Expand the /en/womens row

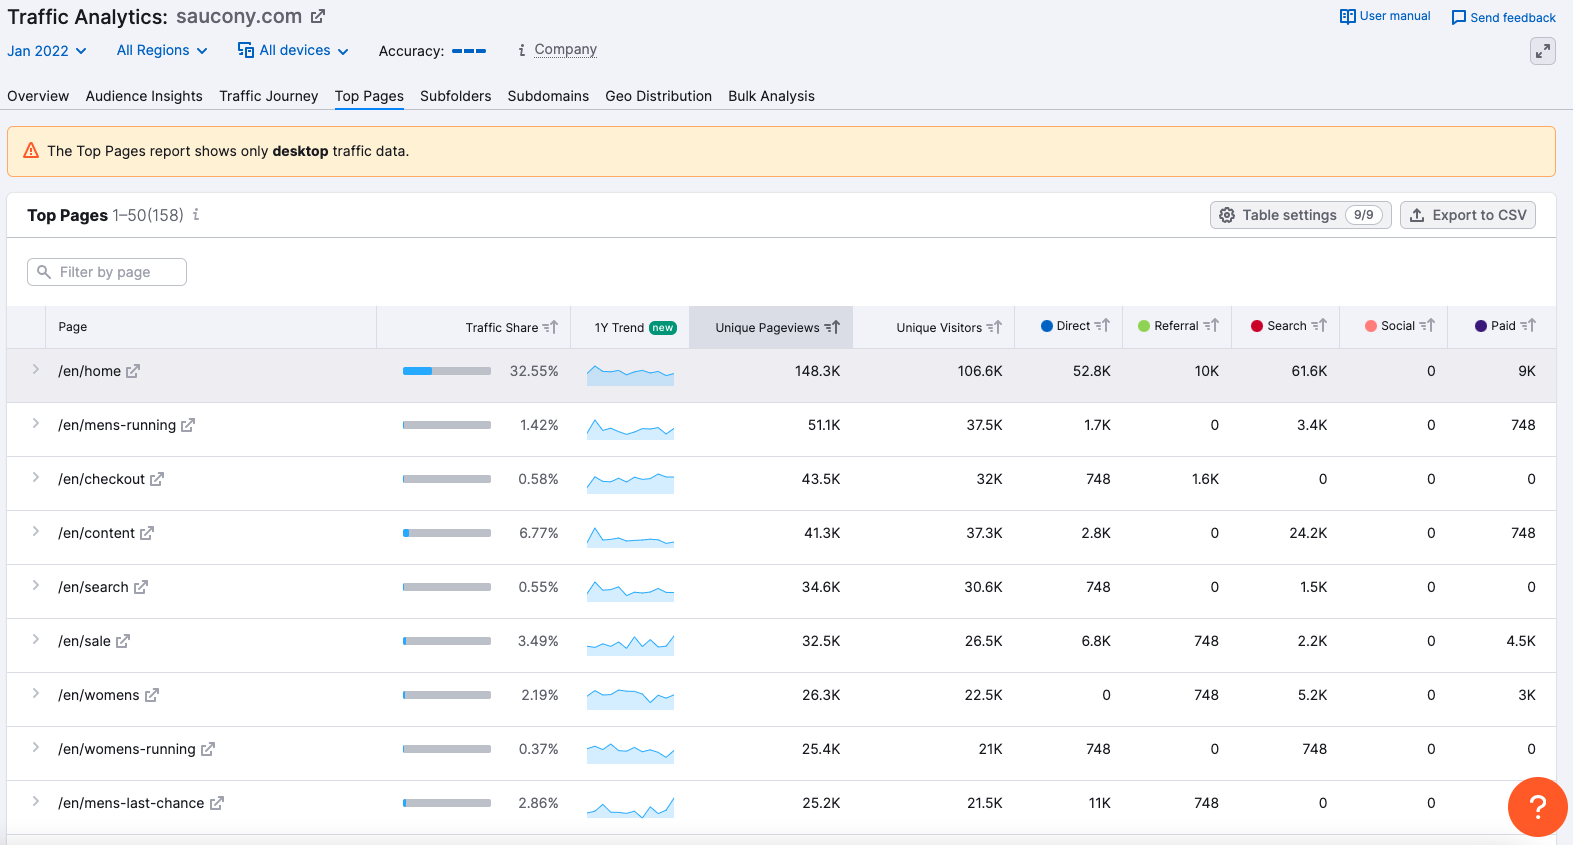point(36,694)
